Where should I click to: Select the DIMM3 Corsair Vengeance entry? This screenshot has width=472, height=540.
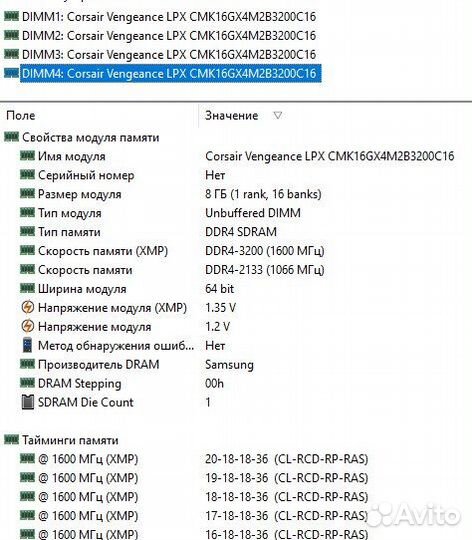click(x=169, y=55)
